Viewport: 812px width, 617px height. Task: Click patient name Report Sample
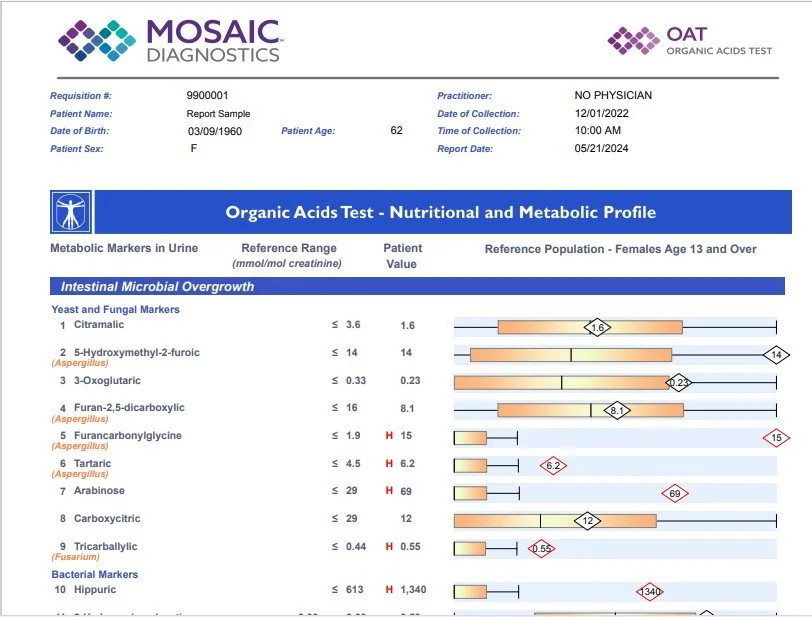pos(219,114)
